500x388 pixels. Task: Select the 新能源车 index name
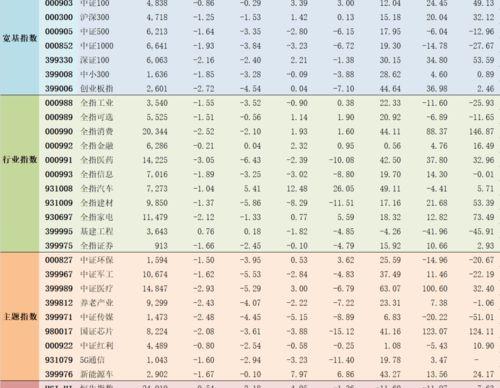click(x=97, y=374)
